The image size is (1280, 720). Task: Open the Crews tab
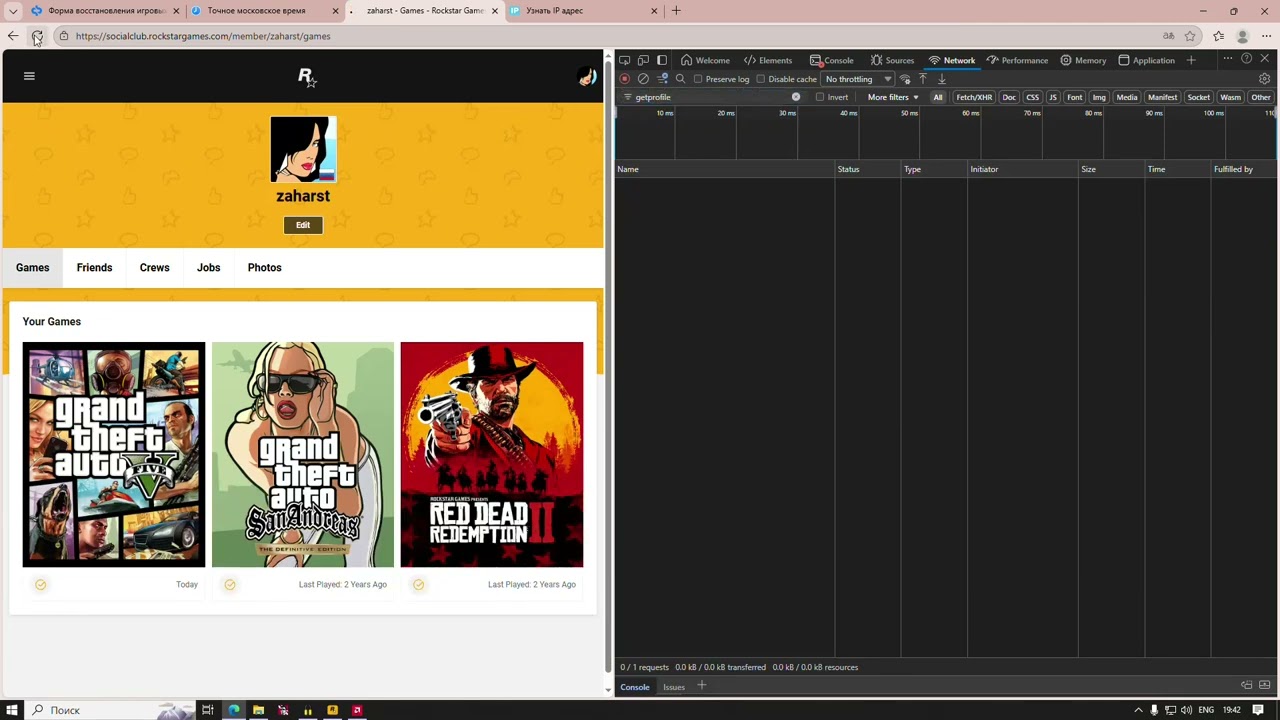click(x=154, y=268)
